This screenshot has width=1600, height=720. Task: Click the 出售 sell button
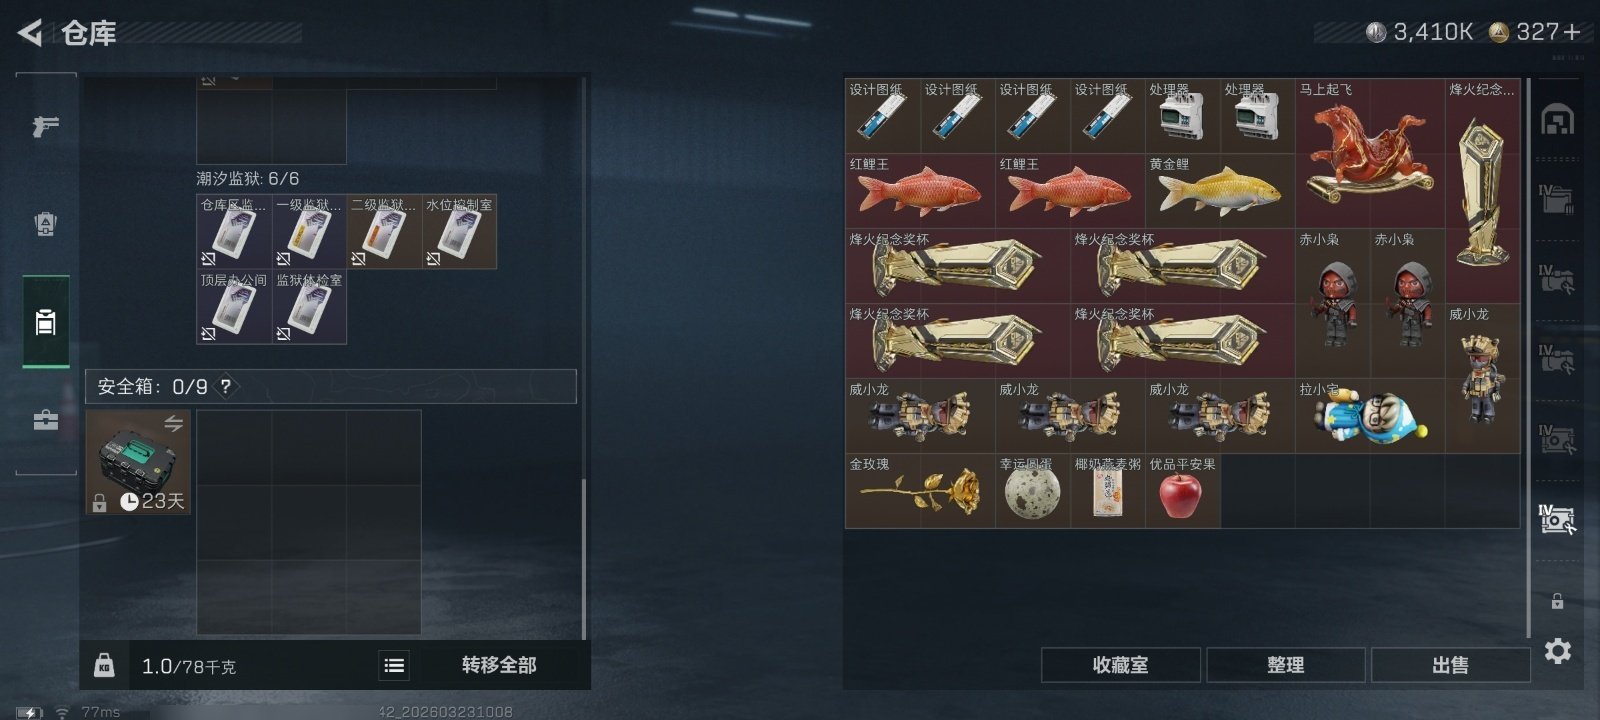point(1451,665)
